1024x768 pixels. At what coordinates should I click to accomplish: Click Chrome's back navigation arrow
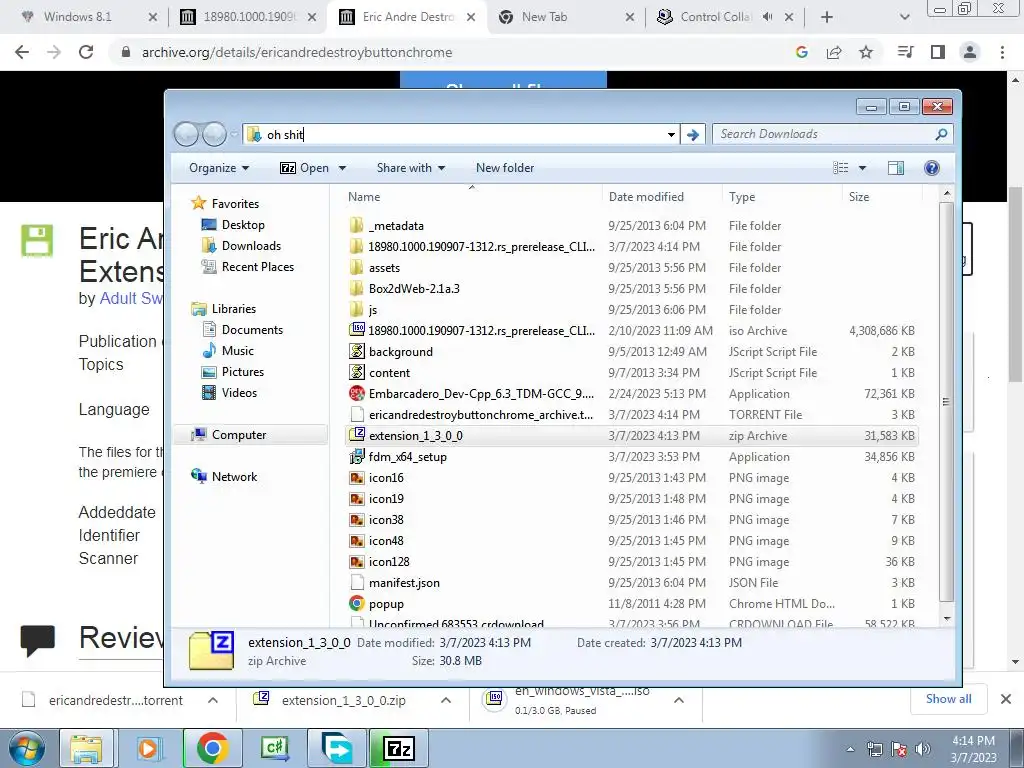click(22, 52)
